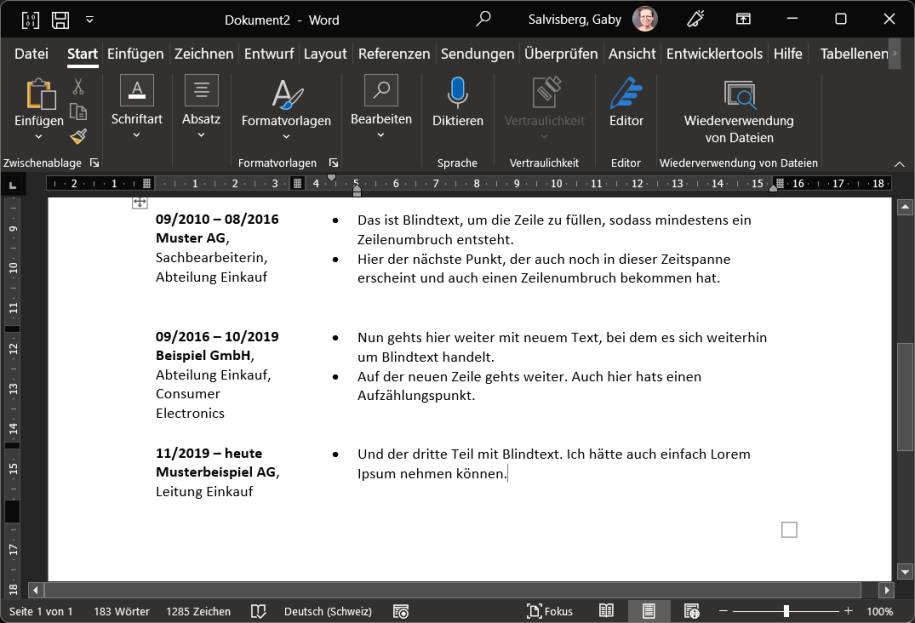Viewport: 915px width, 623px height.
Task: Click the '183 Wörter' word count
Action: pyautogui.click(x=121, y=611)
